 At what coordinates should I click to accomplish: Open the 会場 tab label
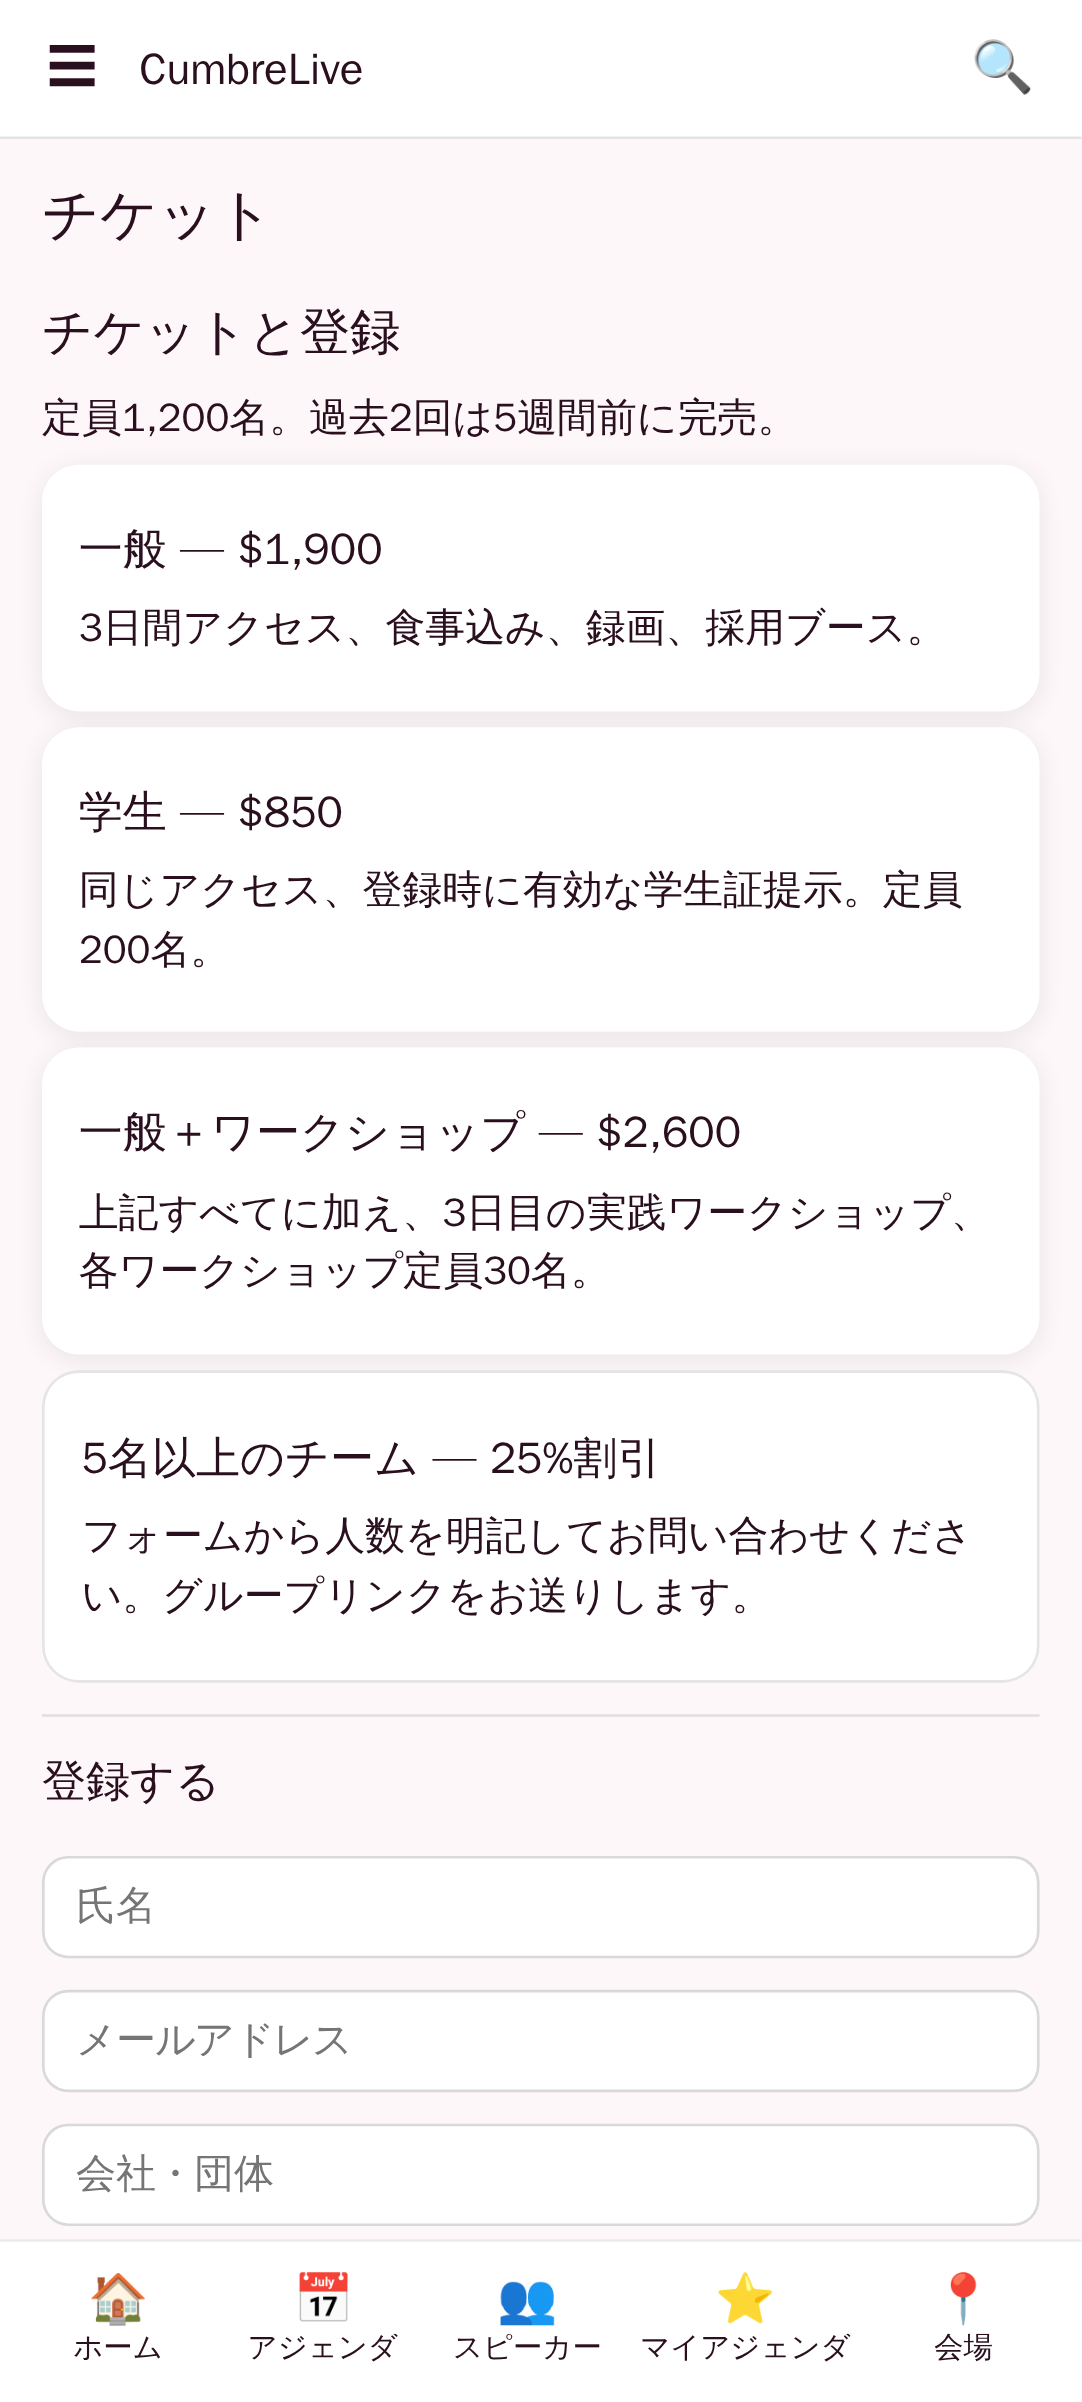(x=963, y=2347)
